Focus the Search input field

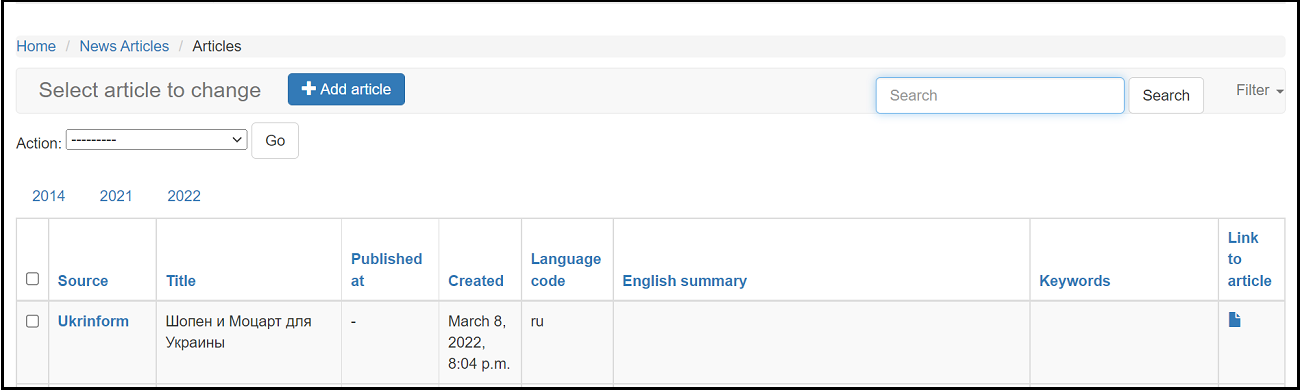click(1000, 95)
